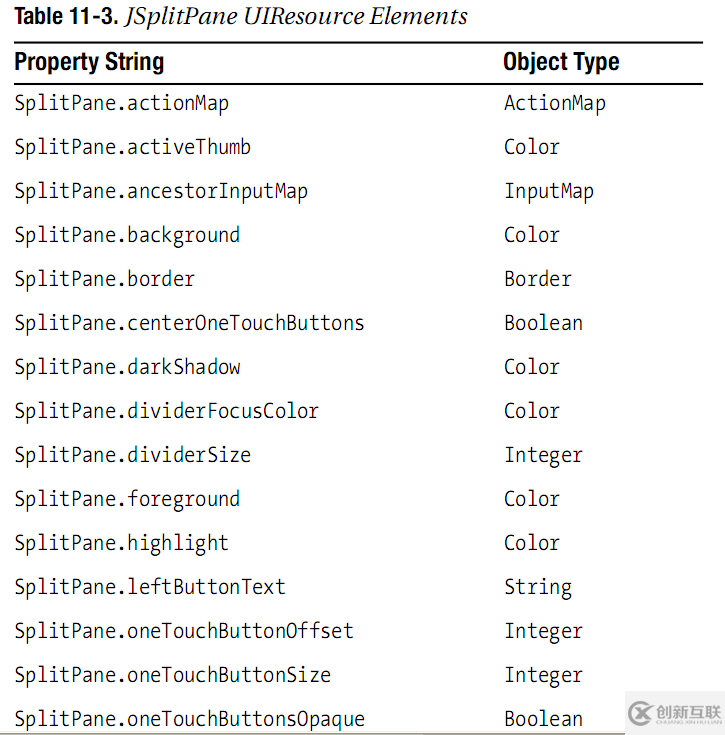The width and height of the screenshot is (725, 735).
Task: Click the SplitPane.oneTouchButtonsOpaque entry
Action: point(189,719)
